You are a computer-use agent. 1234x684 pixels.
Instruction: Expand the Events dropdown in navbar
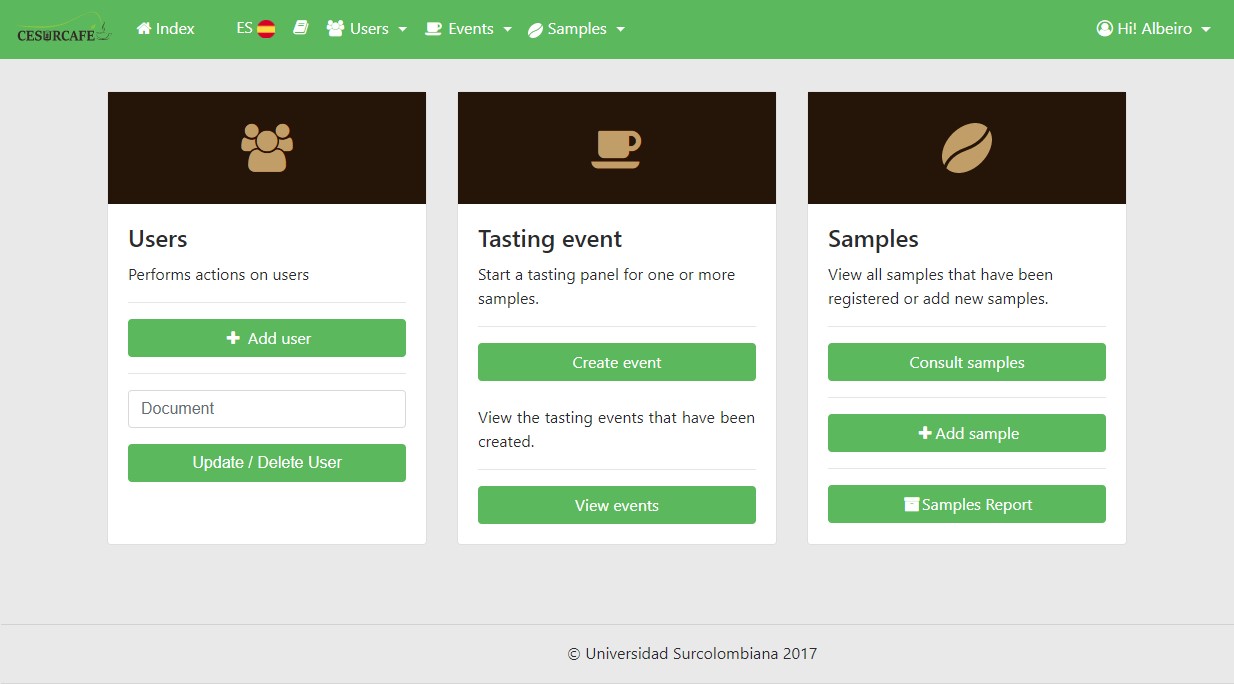(x=469, y=29)
